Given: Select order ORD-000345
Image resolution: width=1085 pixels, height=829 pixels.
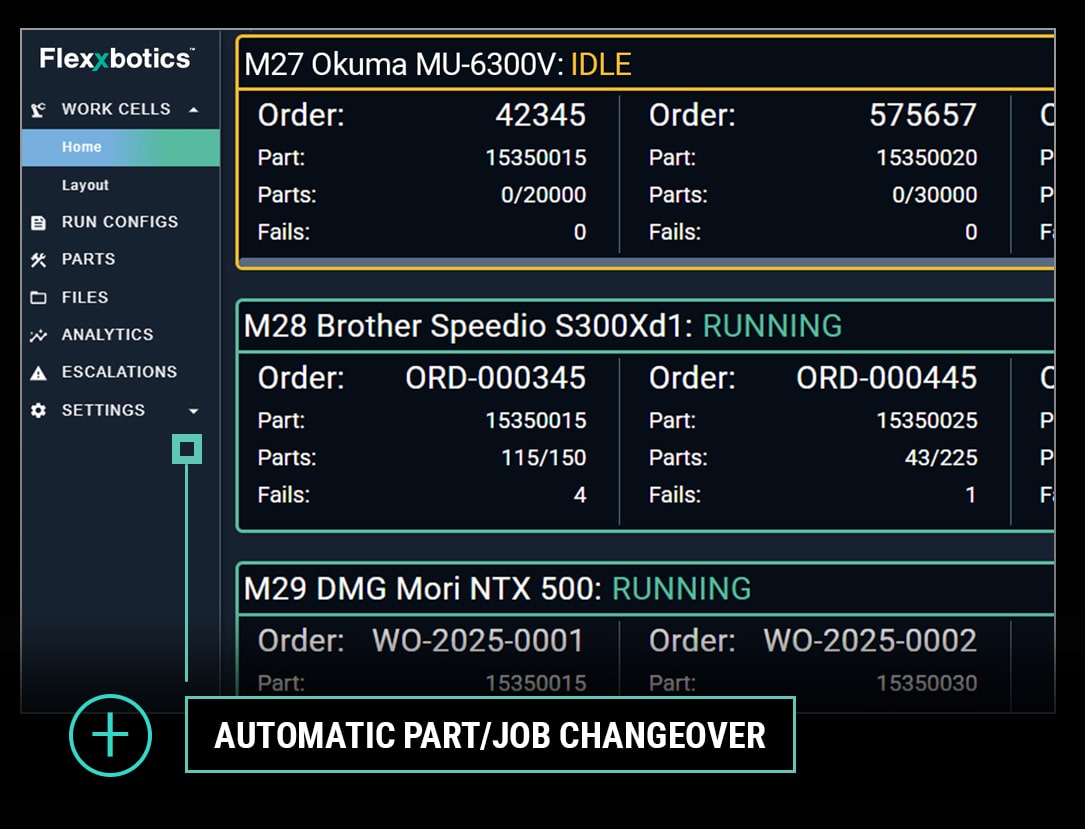Looking at the screenshot, I should coord(495,378).
